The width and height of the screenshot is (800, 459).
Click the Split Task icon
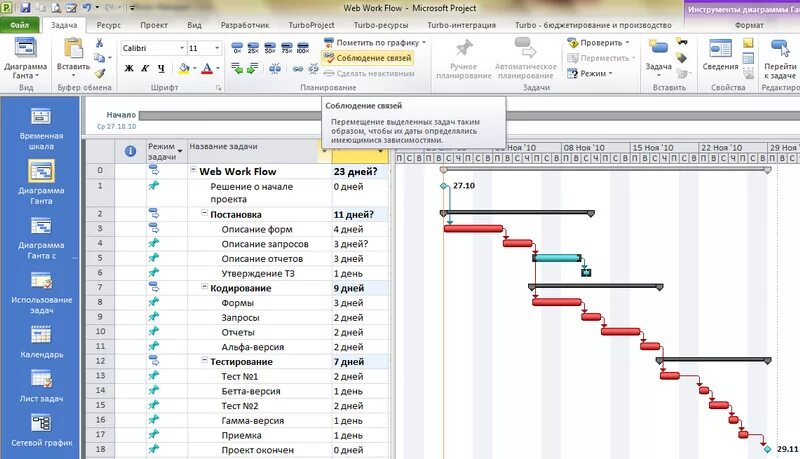point(274,68)
